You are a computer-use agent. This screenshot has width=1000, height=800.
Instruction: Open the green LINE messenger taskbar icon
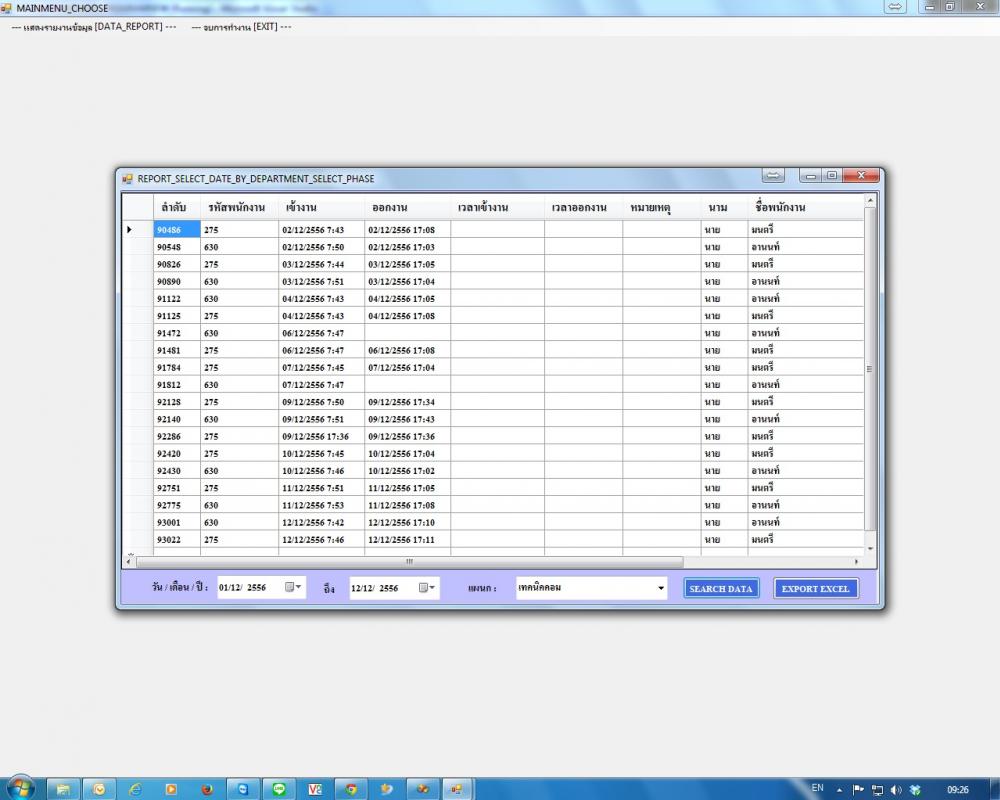(x=279, y=789)
